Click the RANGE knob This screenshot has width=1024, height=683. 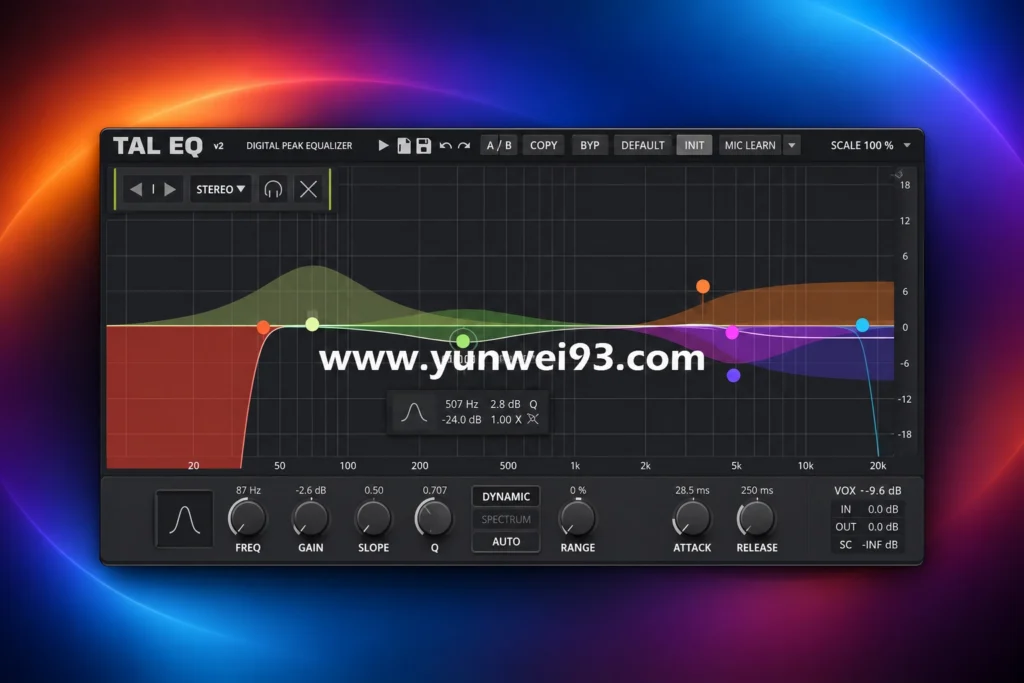pyautogui.click(x=577, y=518)
